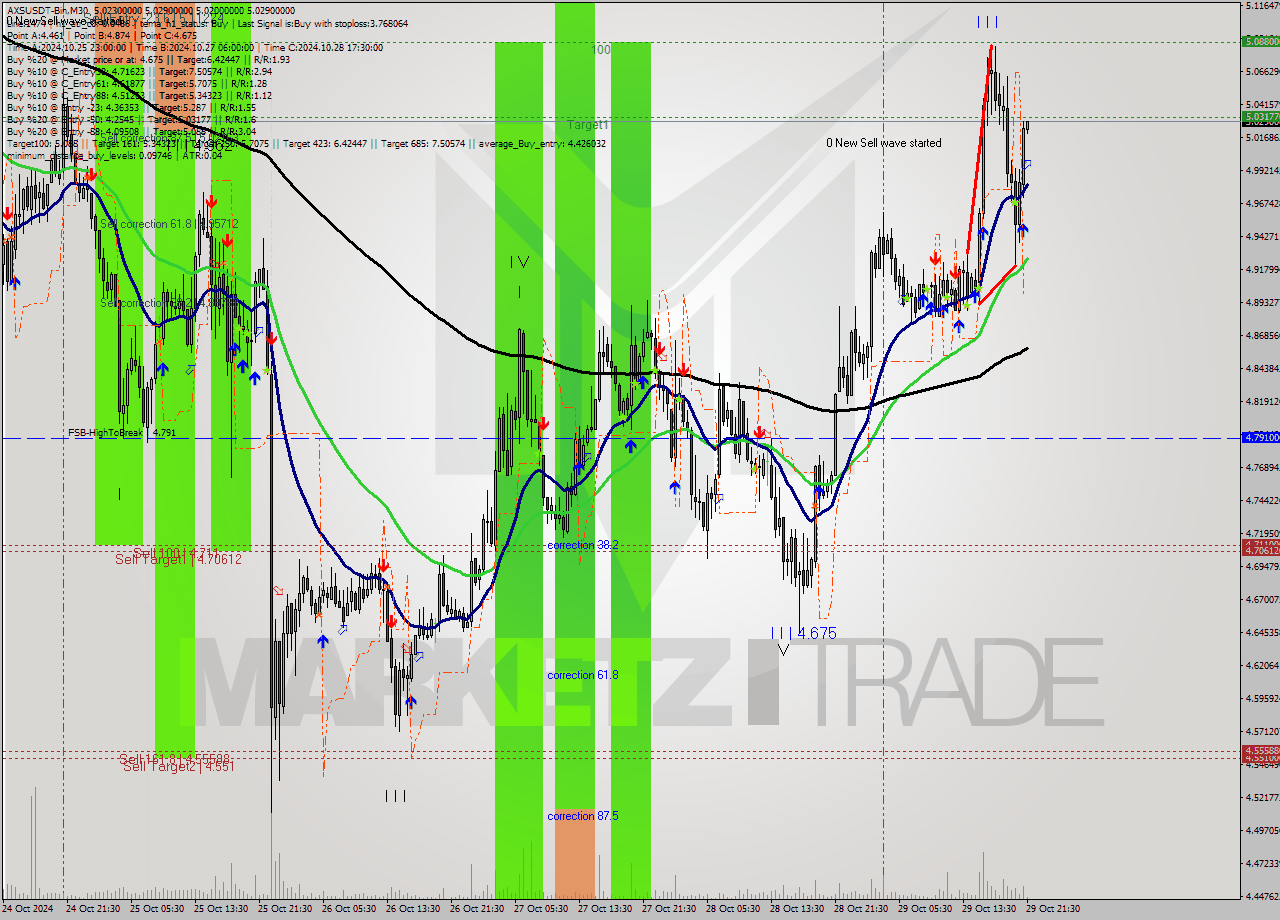Click the '25 Oct 21:30' time axis label
Viewport: 1280px width, 920px height.
tap(287, 909)
